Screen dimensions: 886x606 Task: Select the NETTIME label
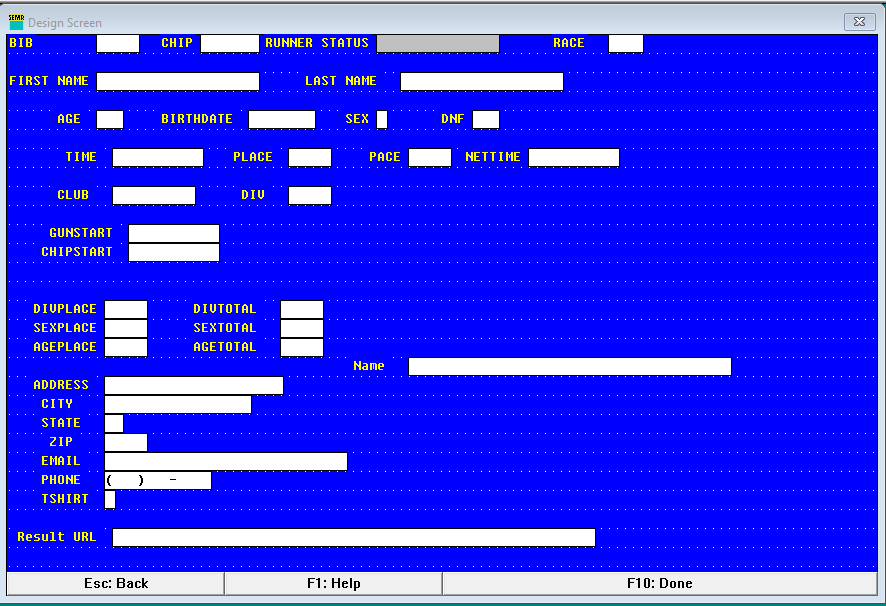[x=493, y=157]
